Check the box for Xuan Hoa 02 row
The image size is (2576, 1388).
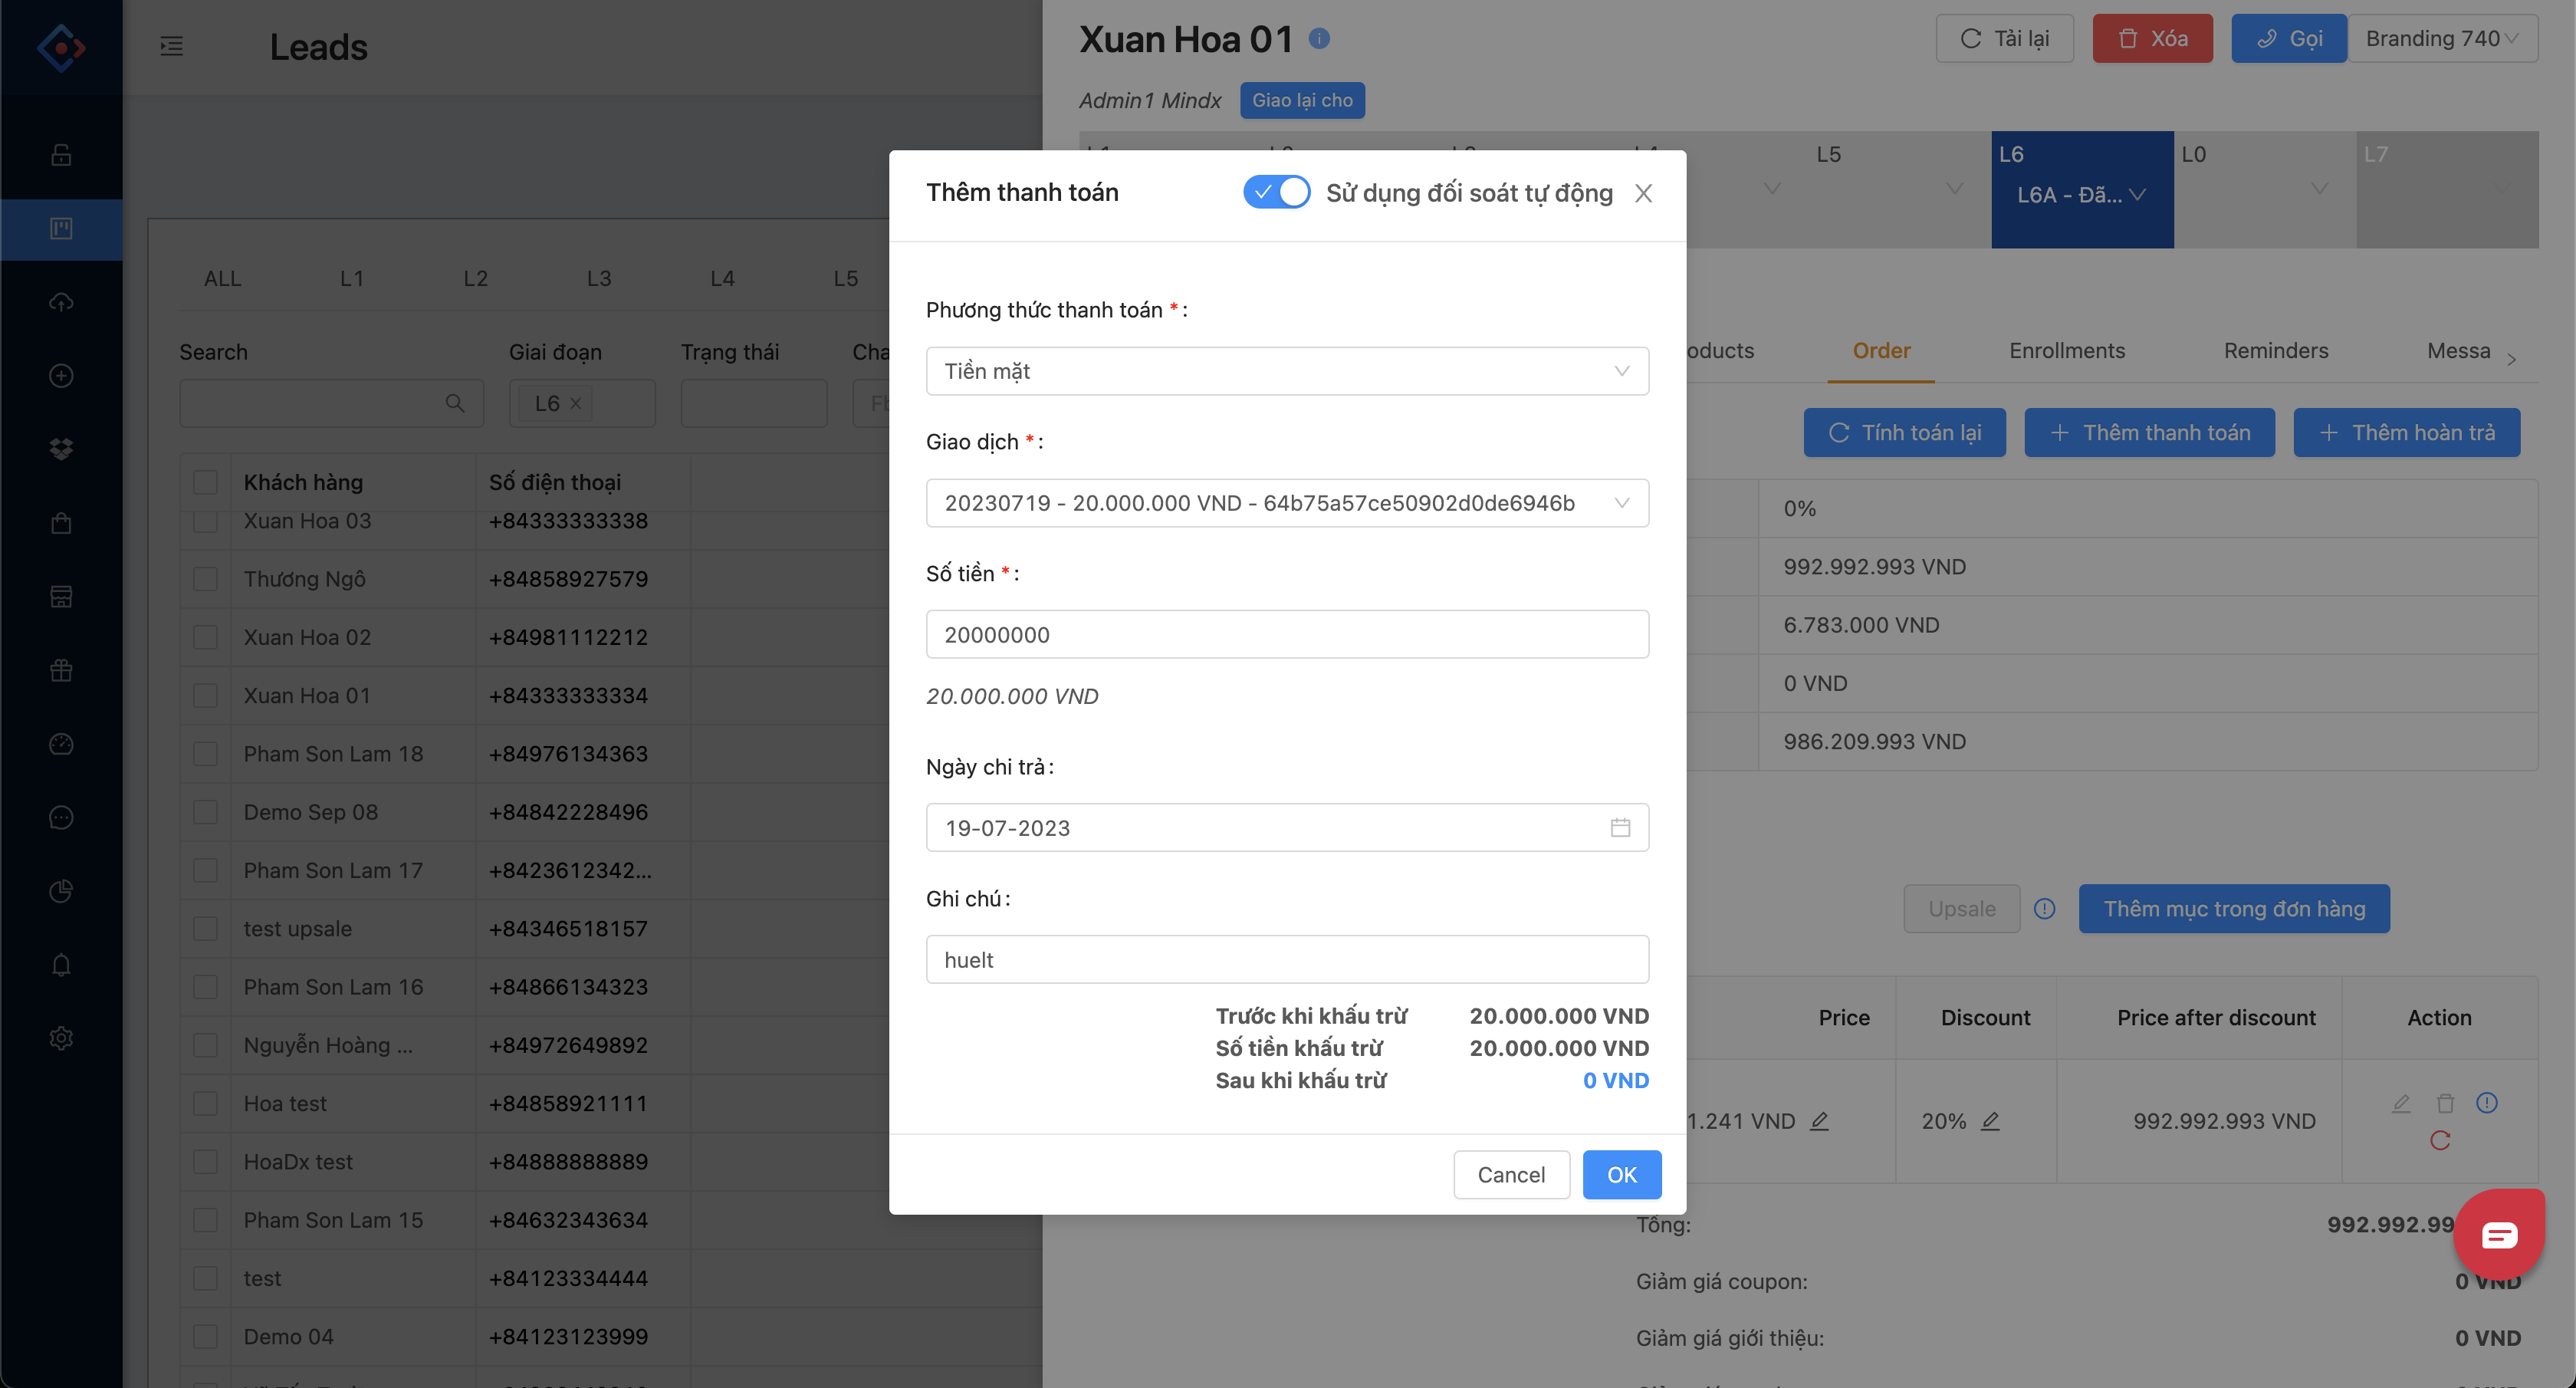pyautogui.click(x=205, y=637)
